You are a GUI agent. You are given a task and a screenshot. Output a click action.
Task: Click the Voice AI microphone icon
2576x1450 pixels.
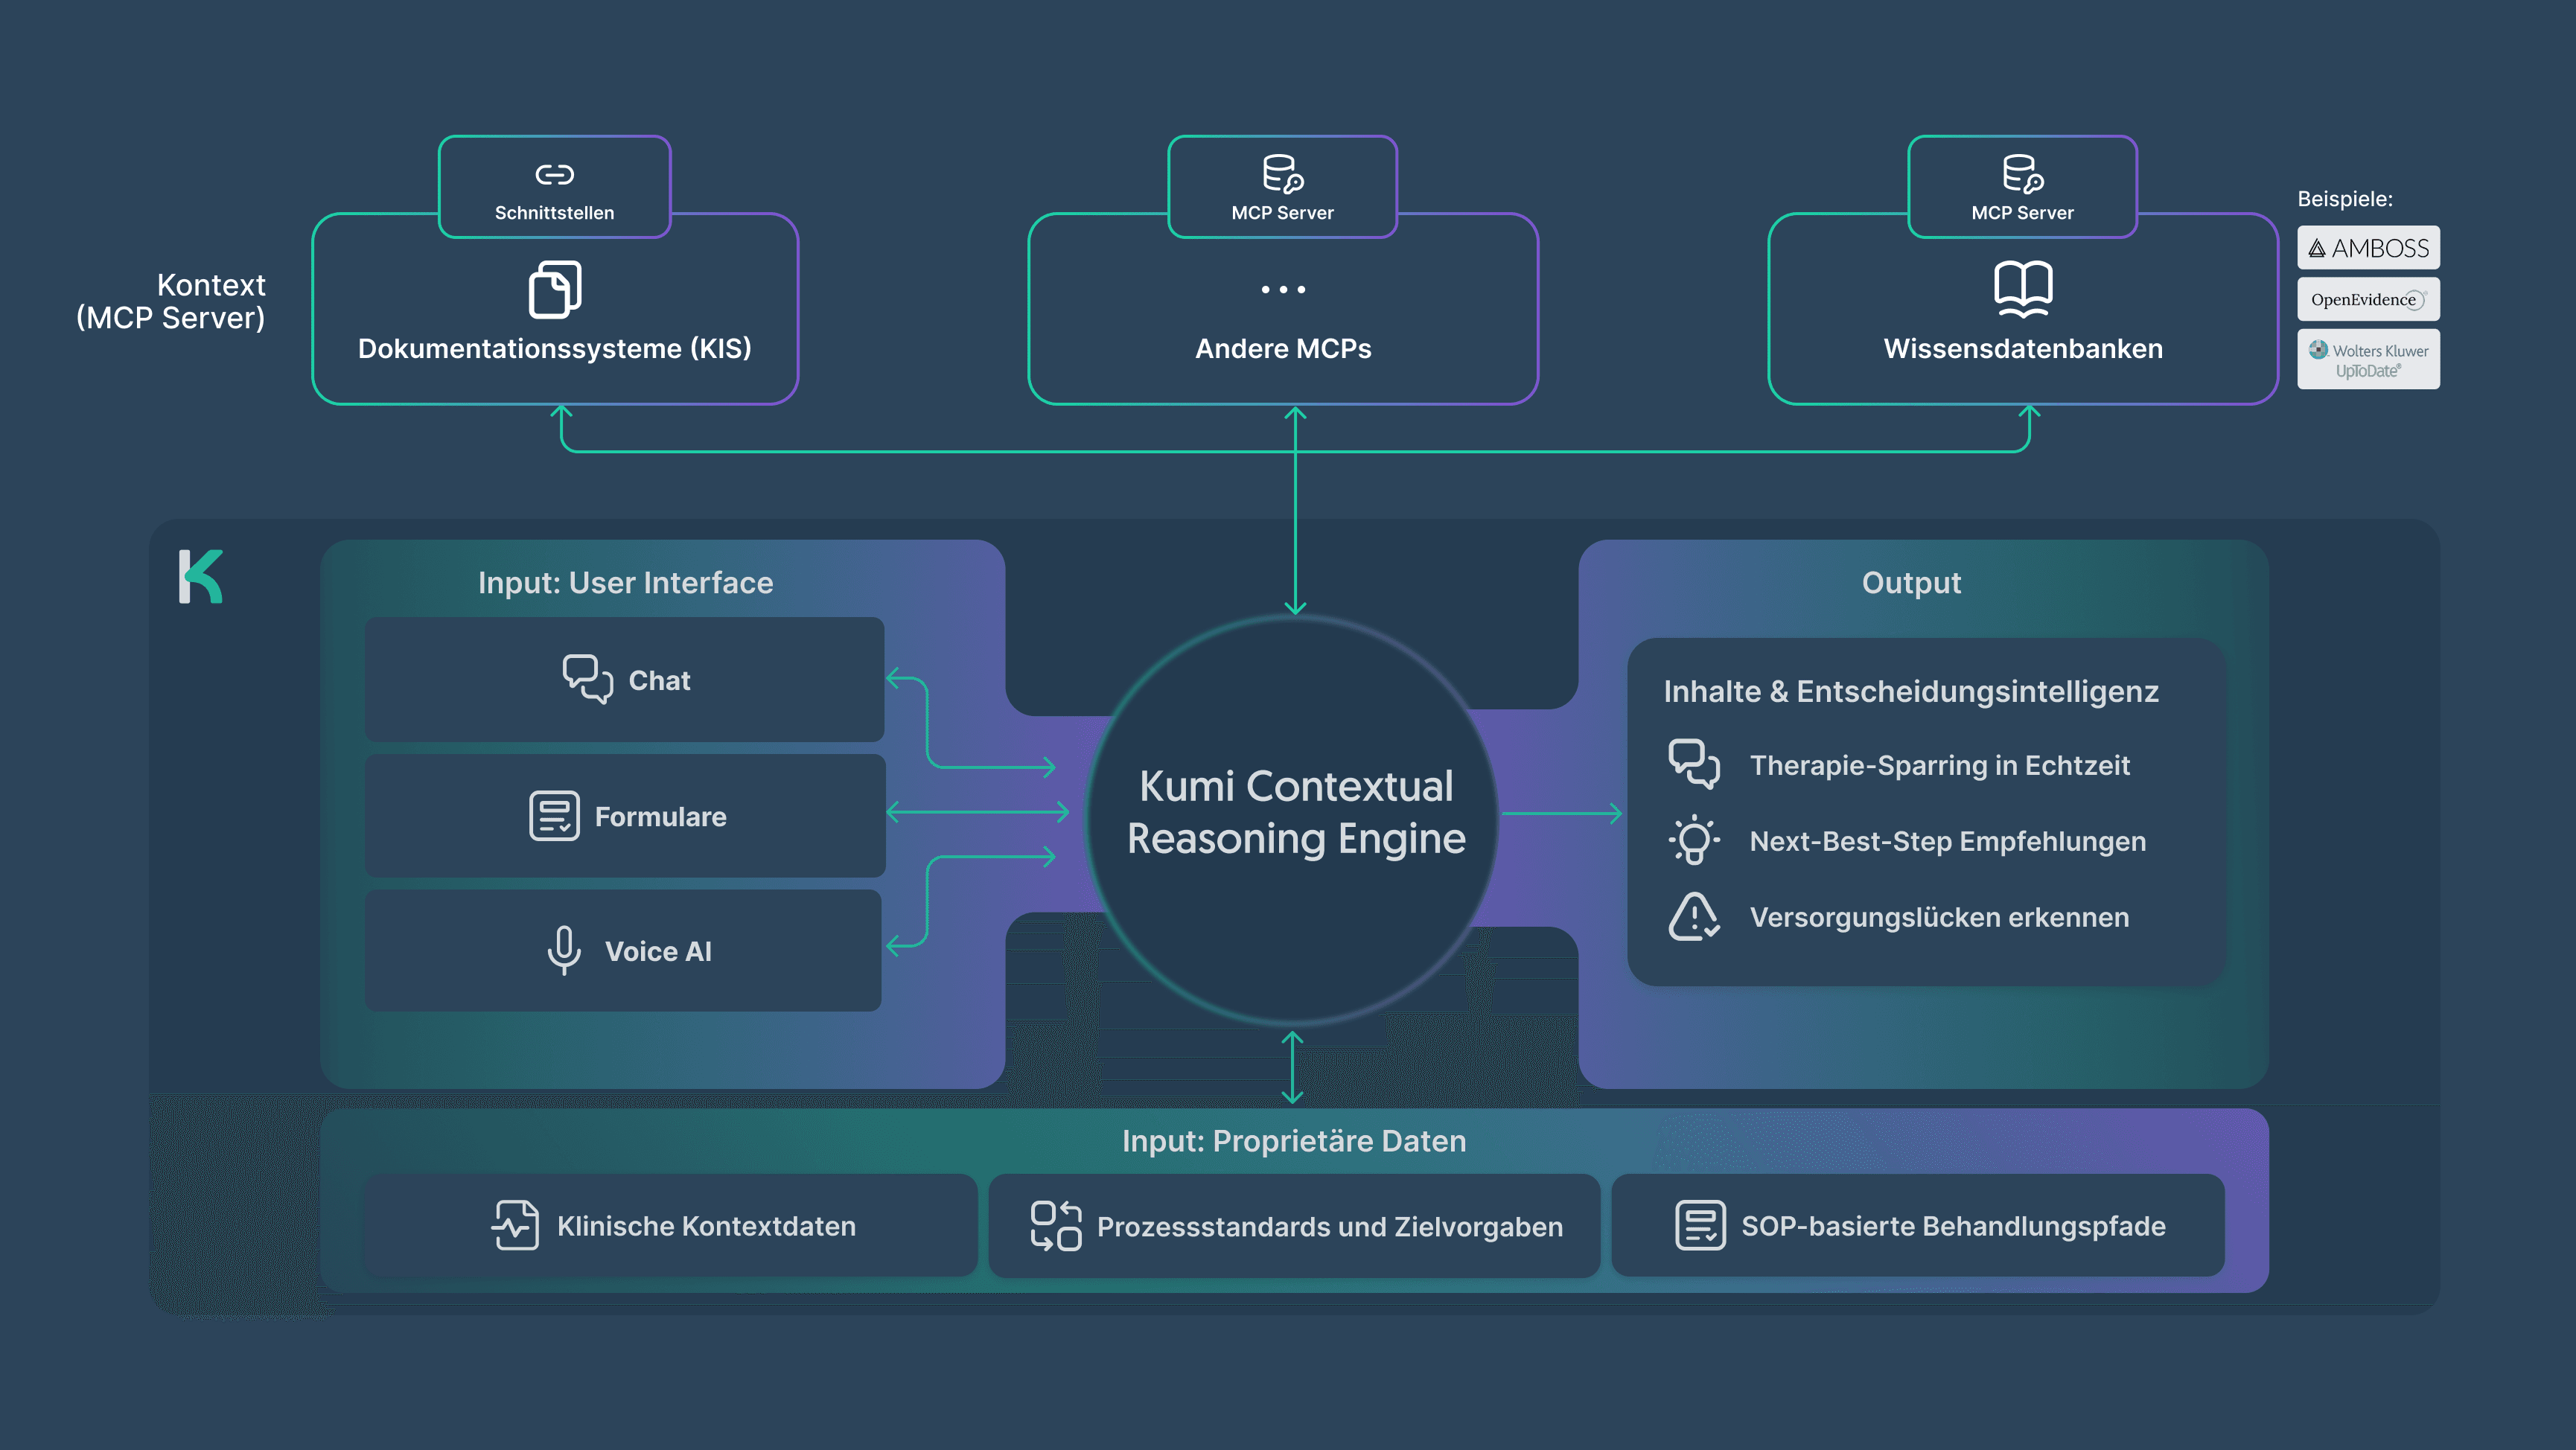point(564,950)
